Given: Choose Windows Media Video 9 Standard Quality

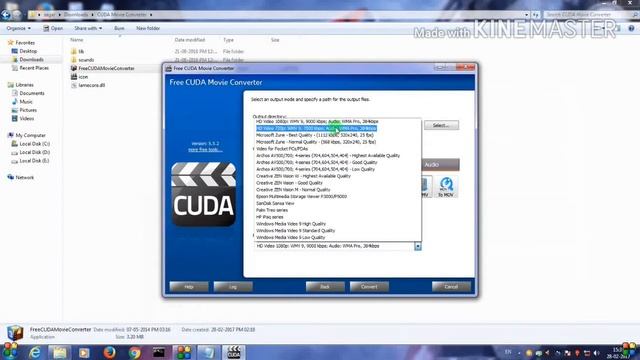Looking at the screenshot, I should point(295,231).
